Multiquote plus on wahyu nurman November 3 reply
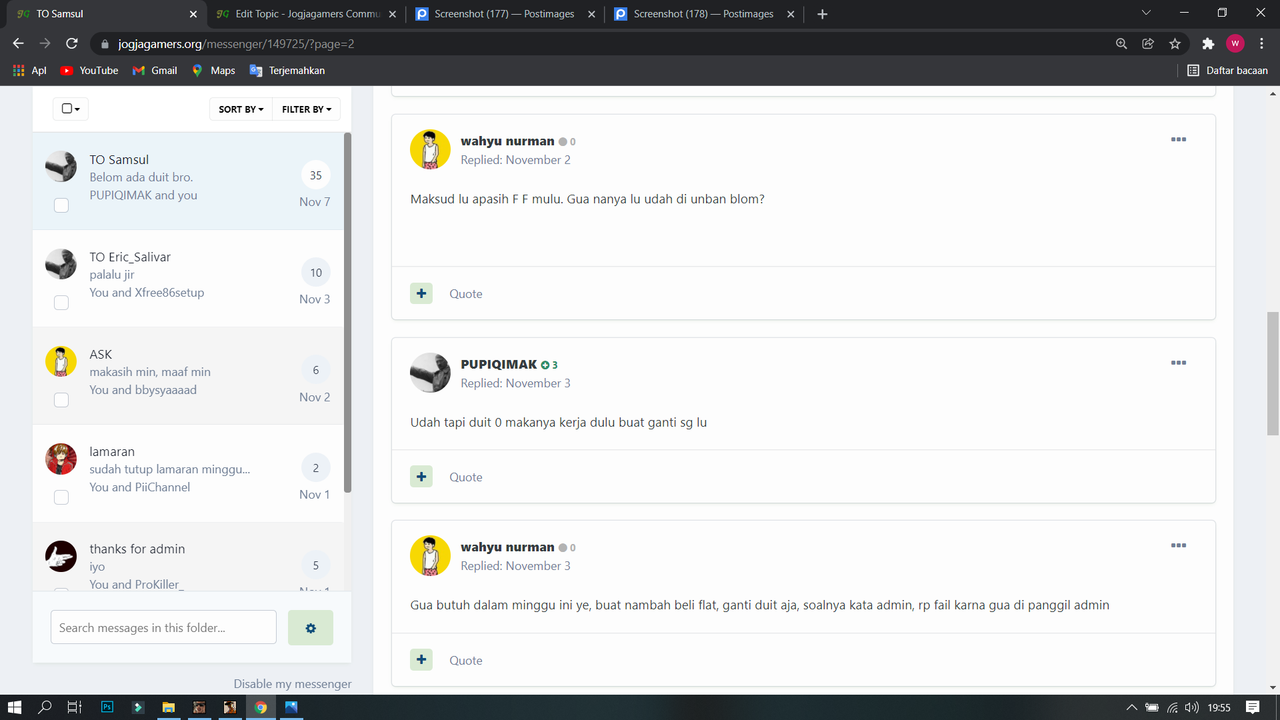1280x720 pixels. (x=421, y=660)
